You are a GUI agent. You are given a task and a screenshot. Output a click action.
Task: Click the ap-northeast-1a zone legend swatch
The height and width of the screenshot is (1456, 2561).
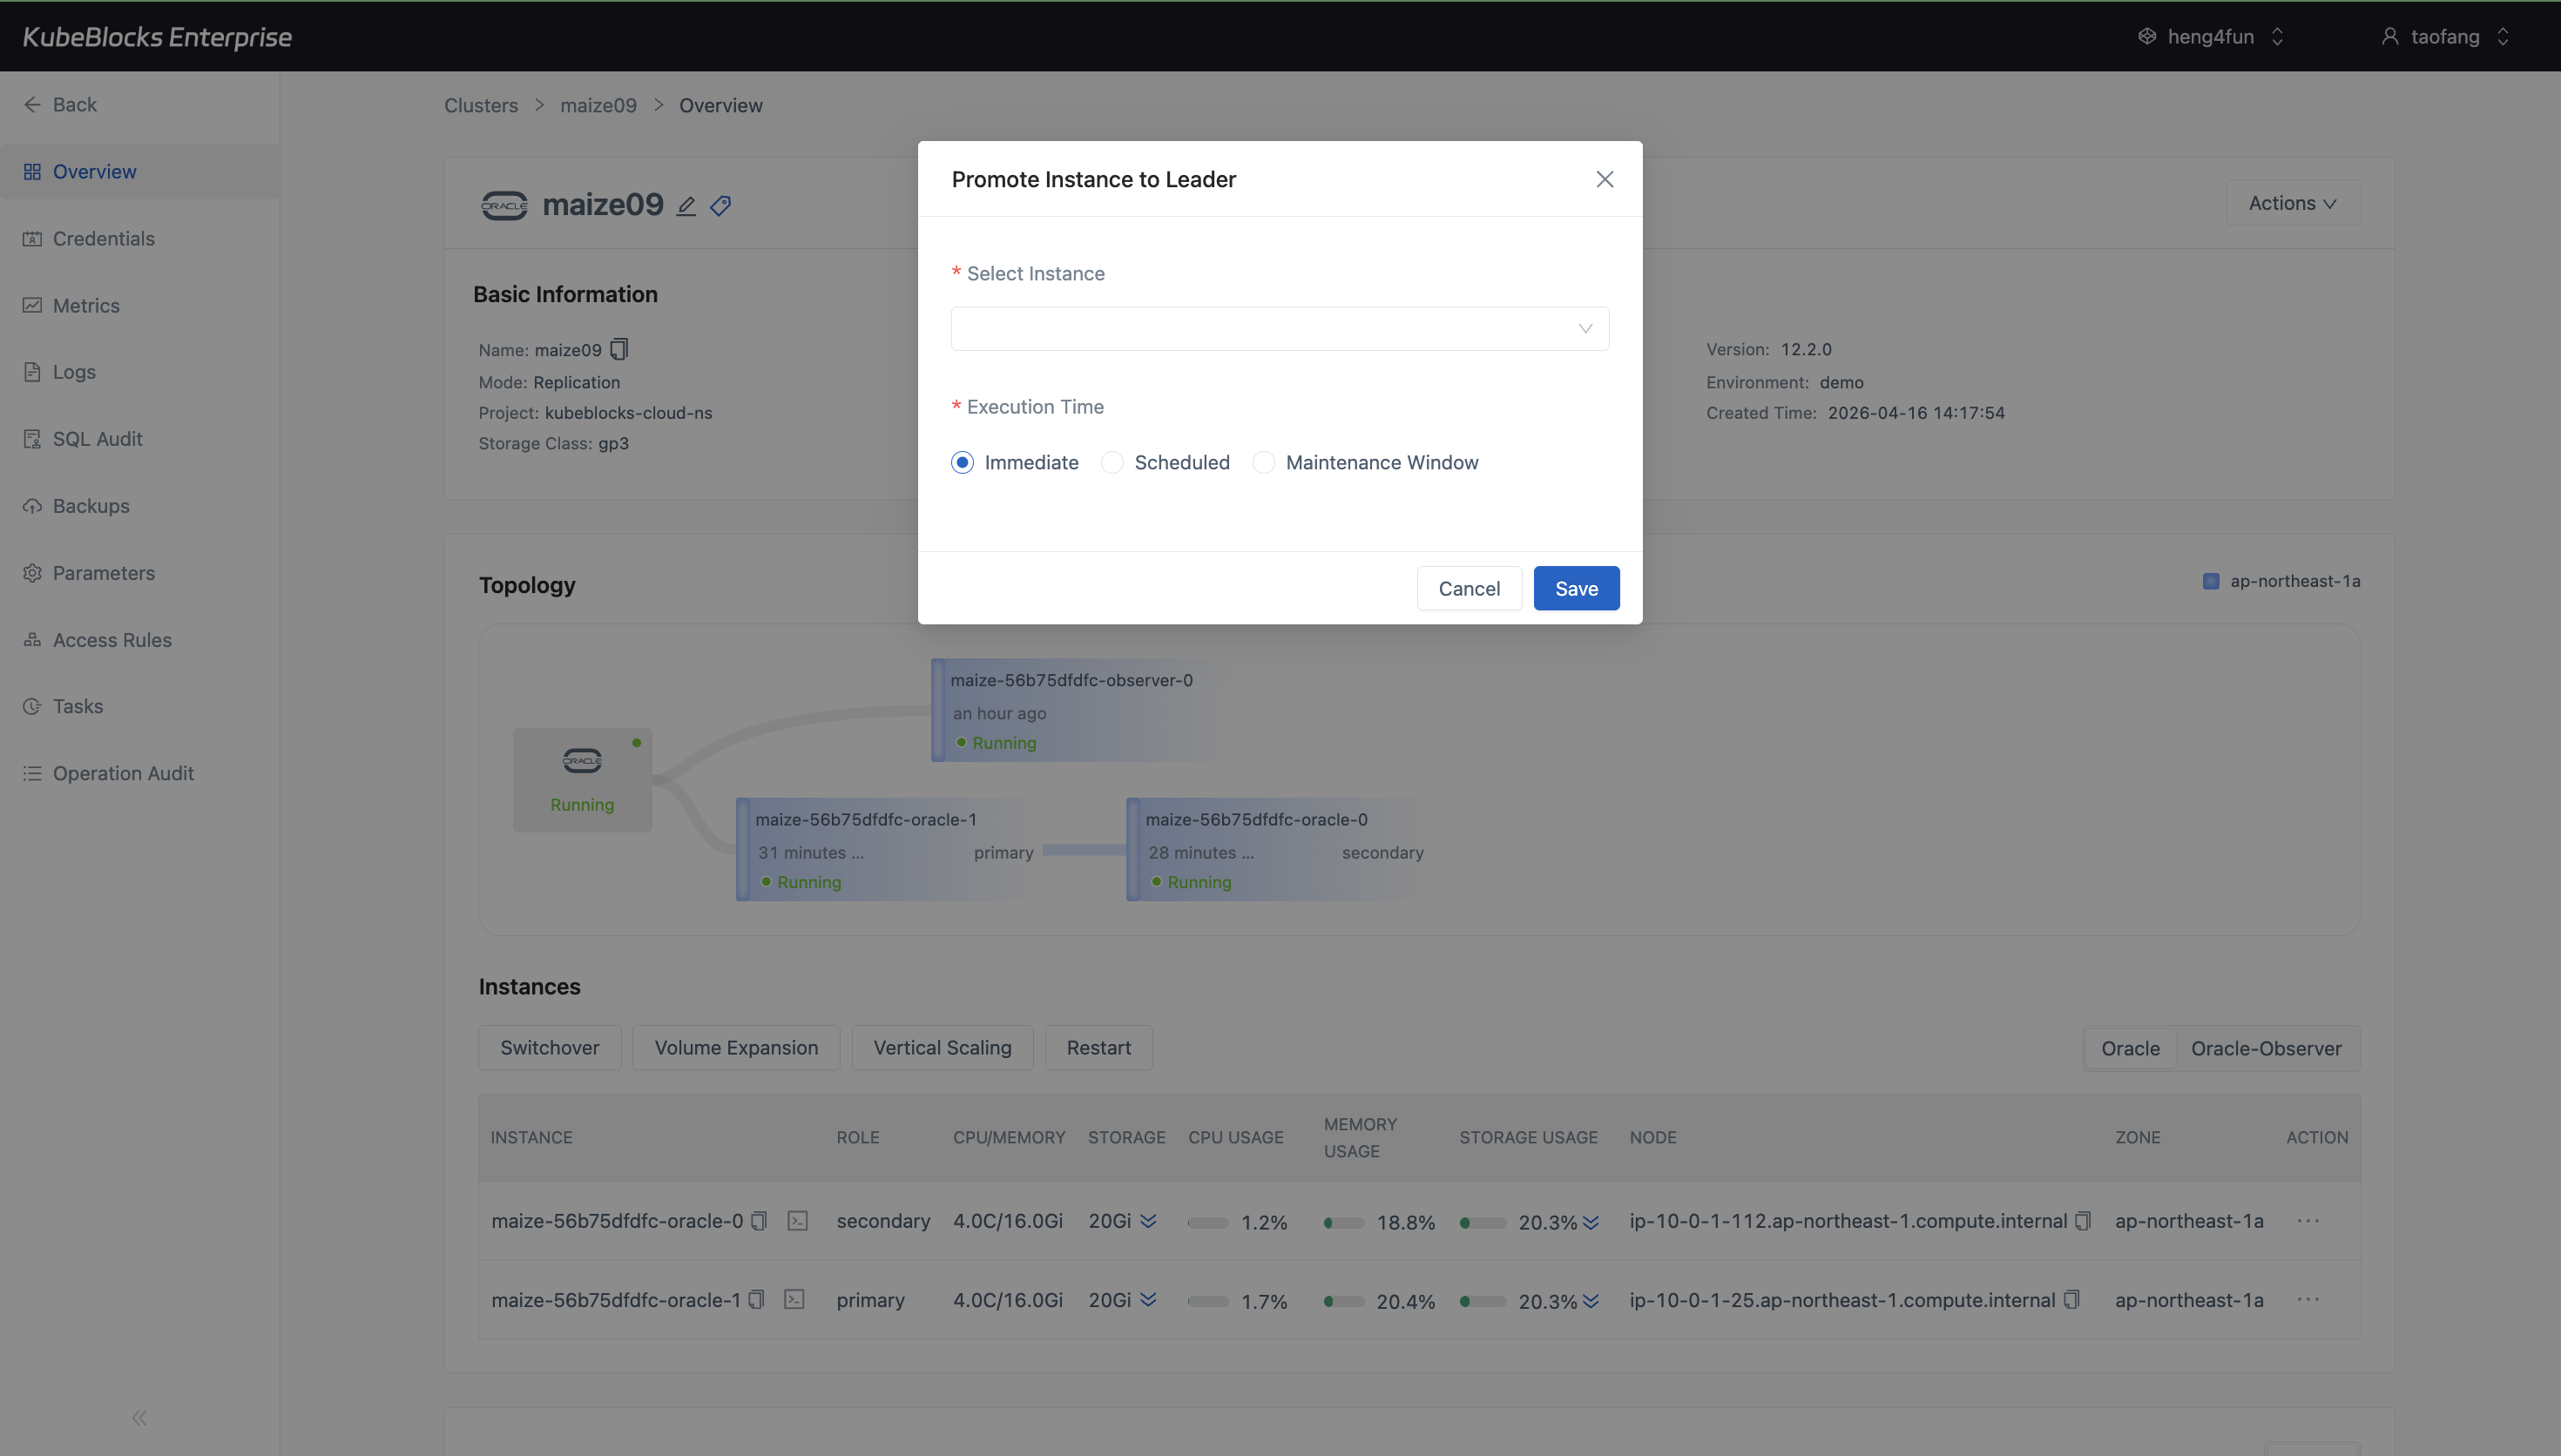tap(2211, 582)
